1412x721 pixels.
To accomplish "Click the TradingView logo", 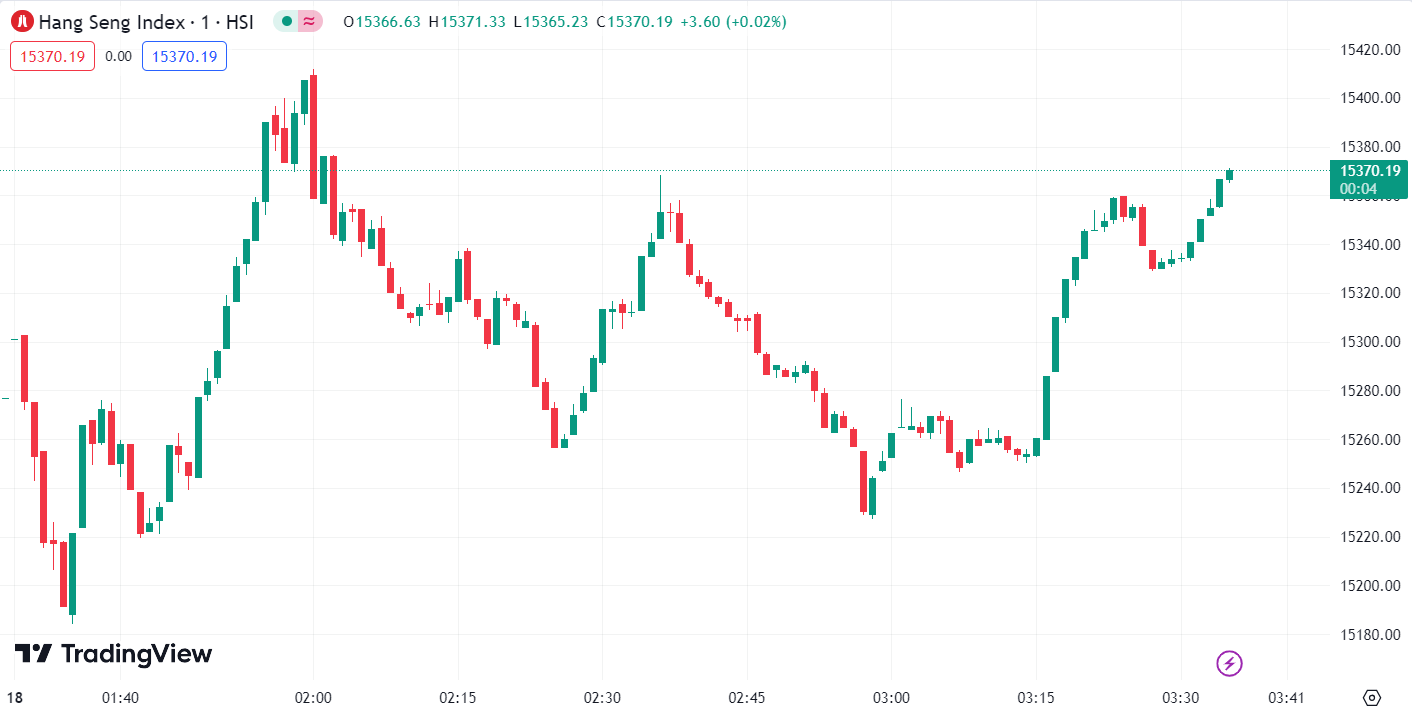I will point(113,654).
